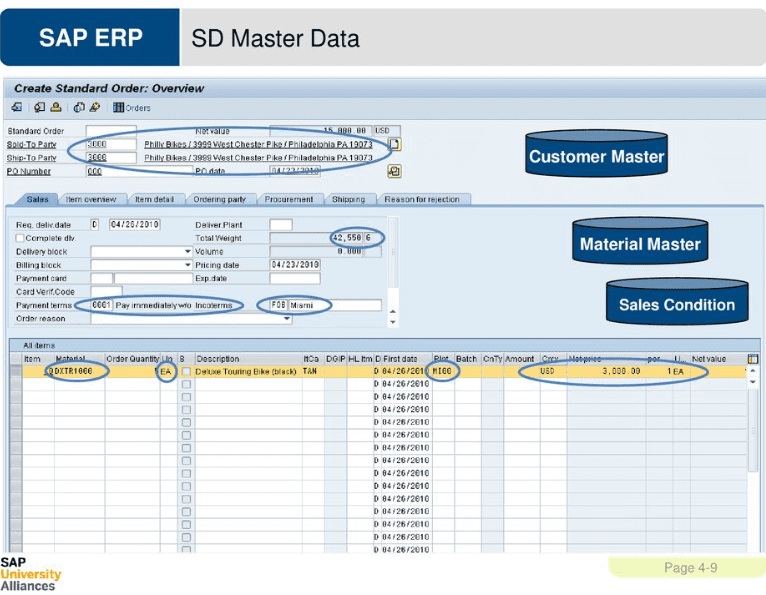Viewport: 766px width, 595px height.
Task: Open the Item detail tab
Action: coord(154,199)
